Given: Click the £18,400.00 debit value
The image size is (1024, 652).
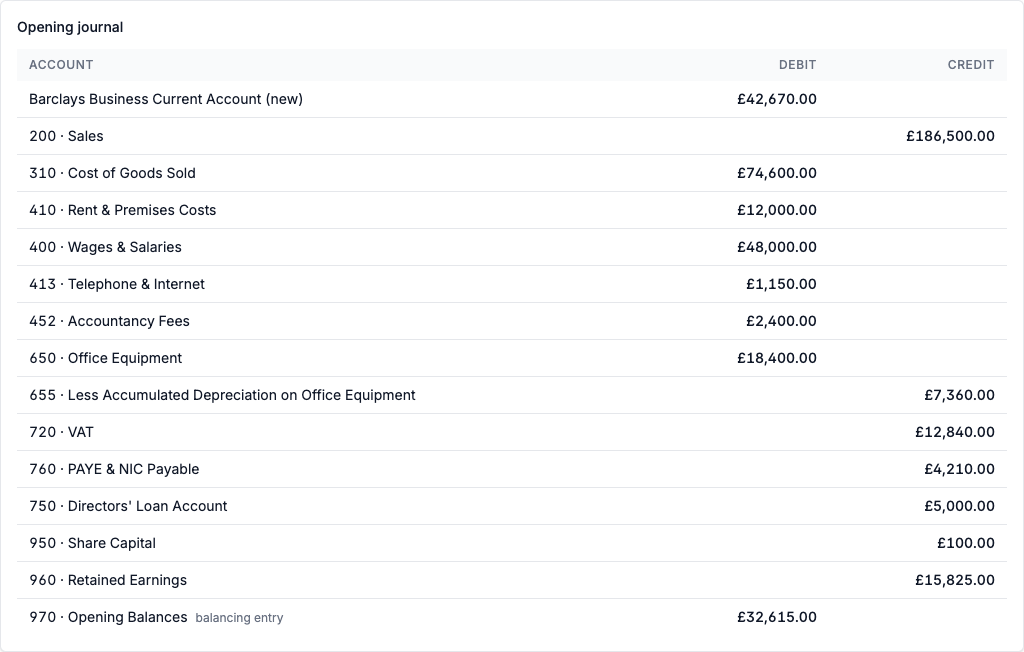Looking at the screenshot, I should [x=776, y=358].
